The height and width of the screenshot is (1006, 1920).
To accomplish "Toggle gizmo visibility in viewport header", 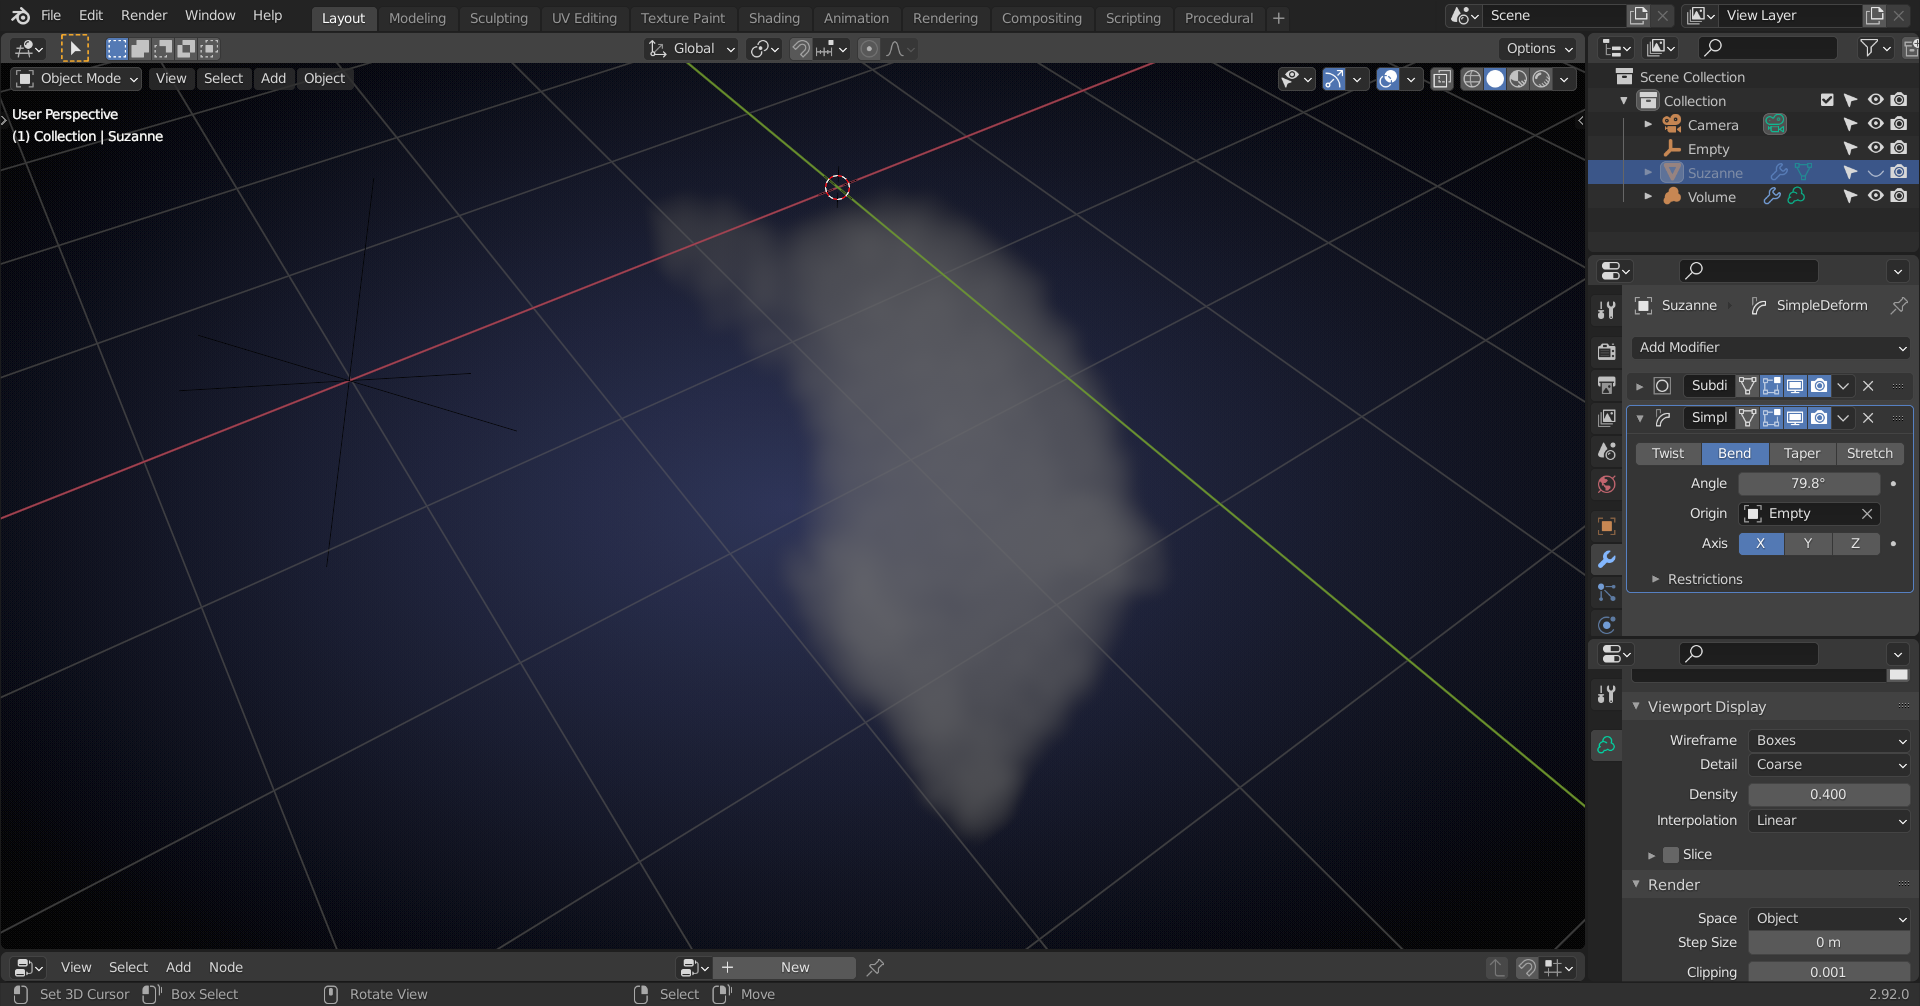I will coord(1333,79).
